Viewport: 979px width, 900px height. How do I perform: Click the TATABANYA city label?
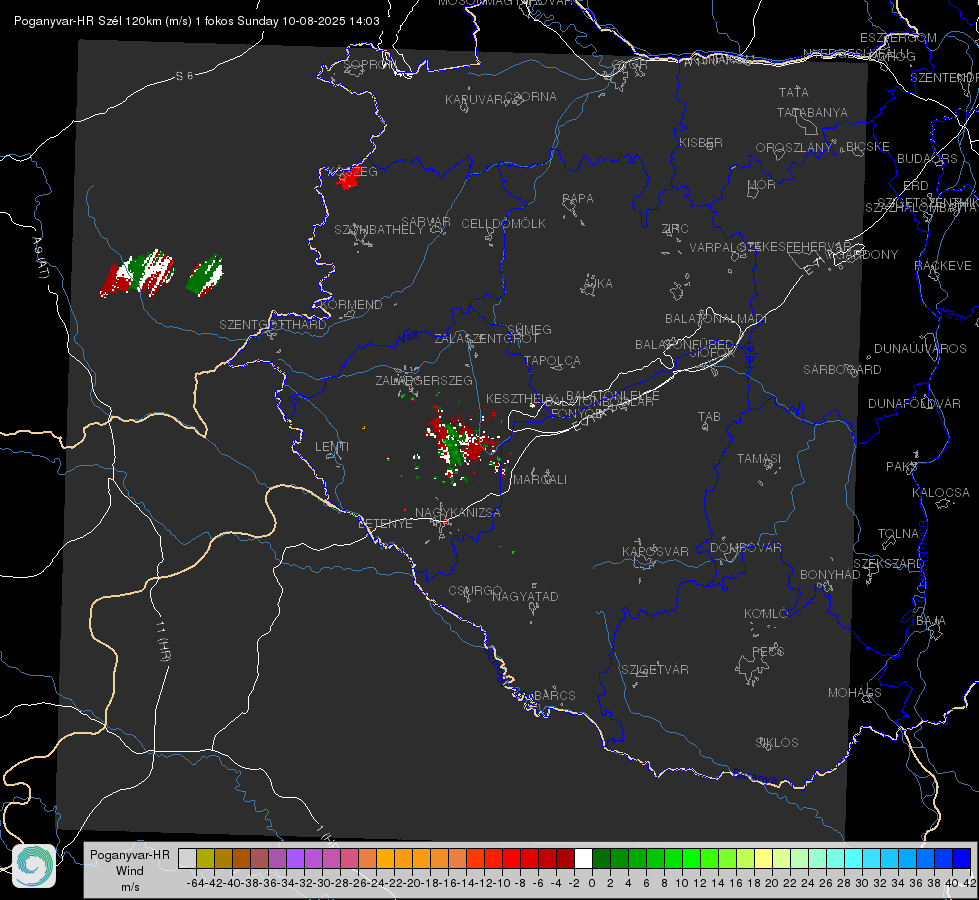[812, 113]
